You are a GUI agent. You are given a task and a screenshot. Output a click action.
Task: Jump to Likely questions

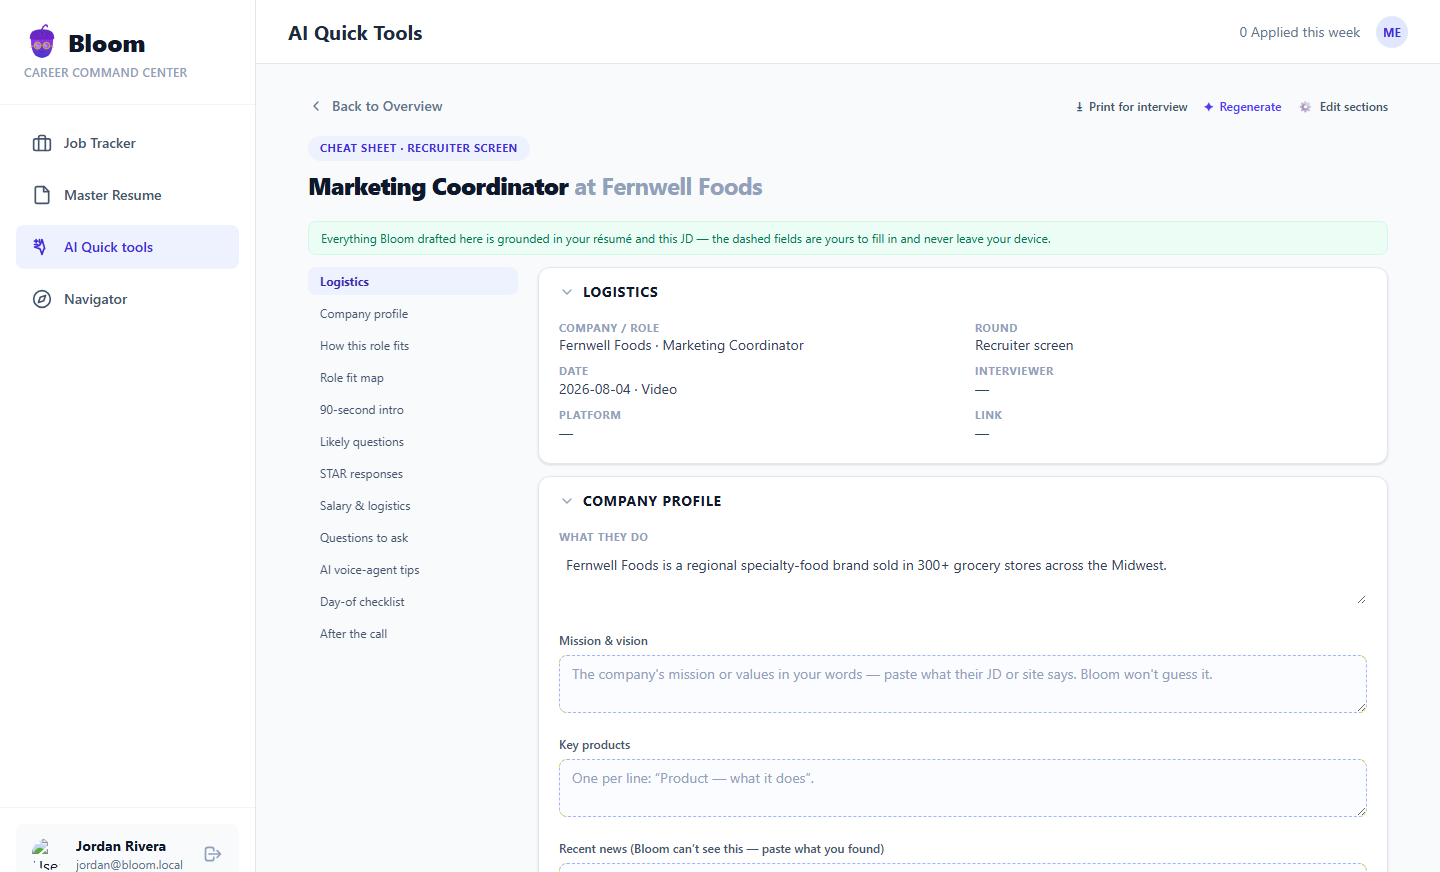click(x=413, y=441)
